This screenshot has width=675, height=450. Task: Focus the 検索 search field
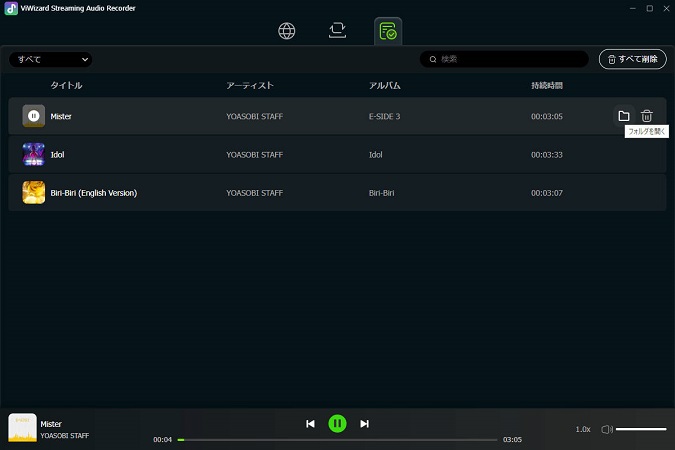point(504,59)
